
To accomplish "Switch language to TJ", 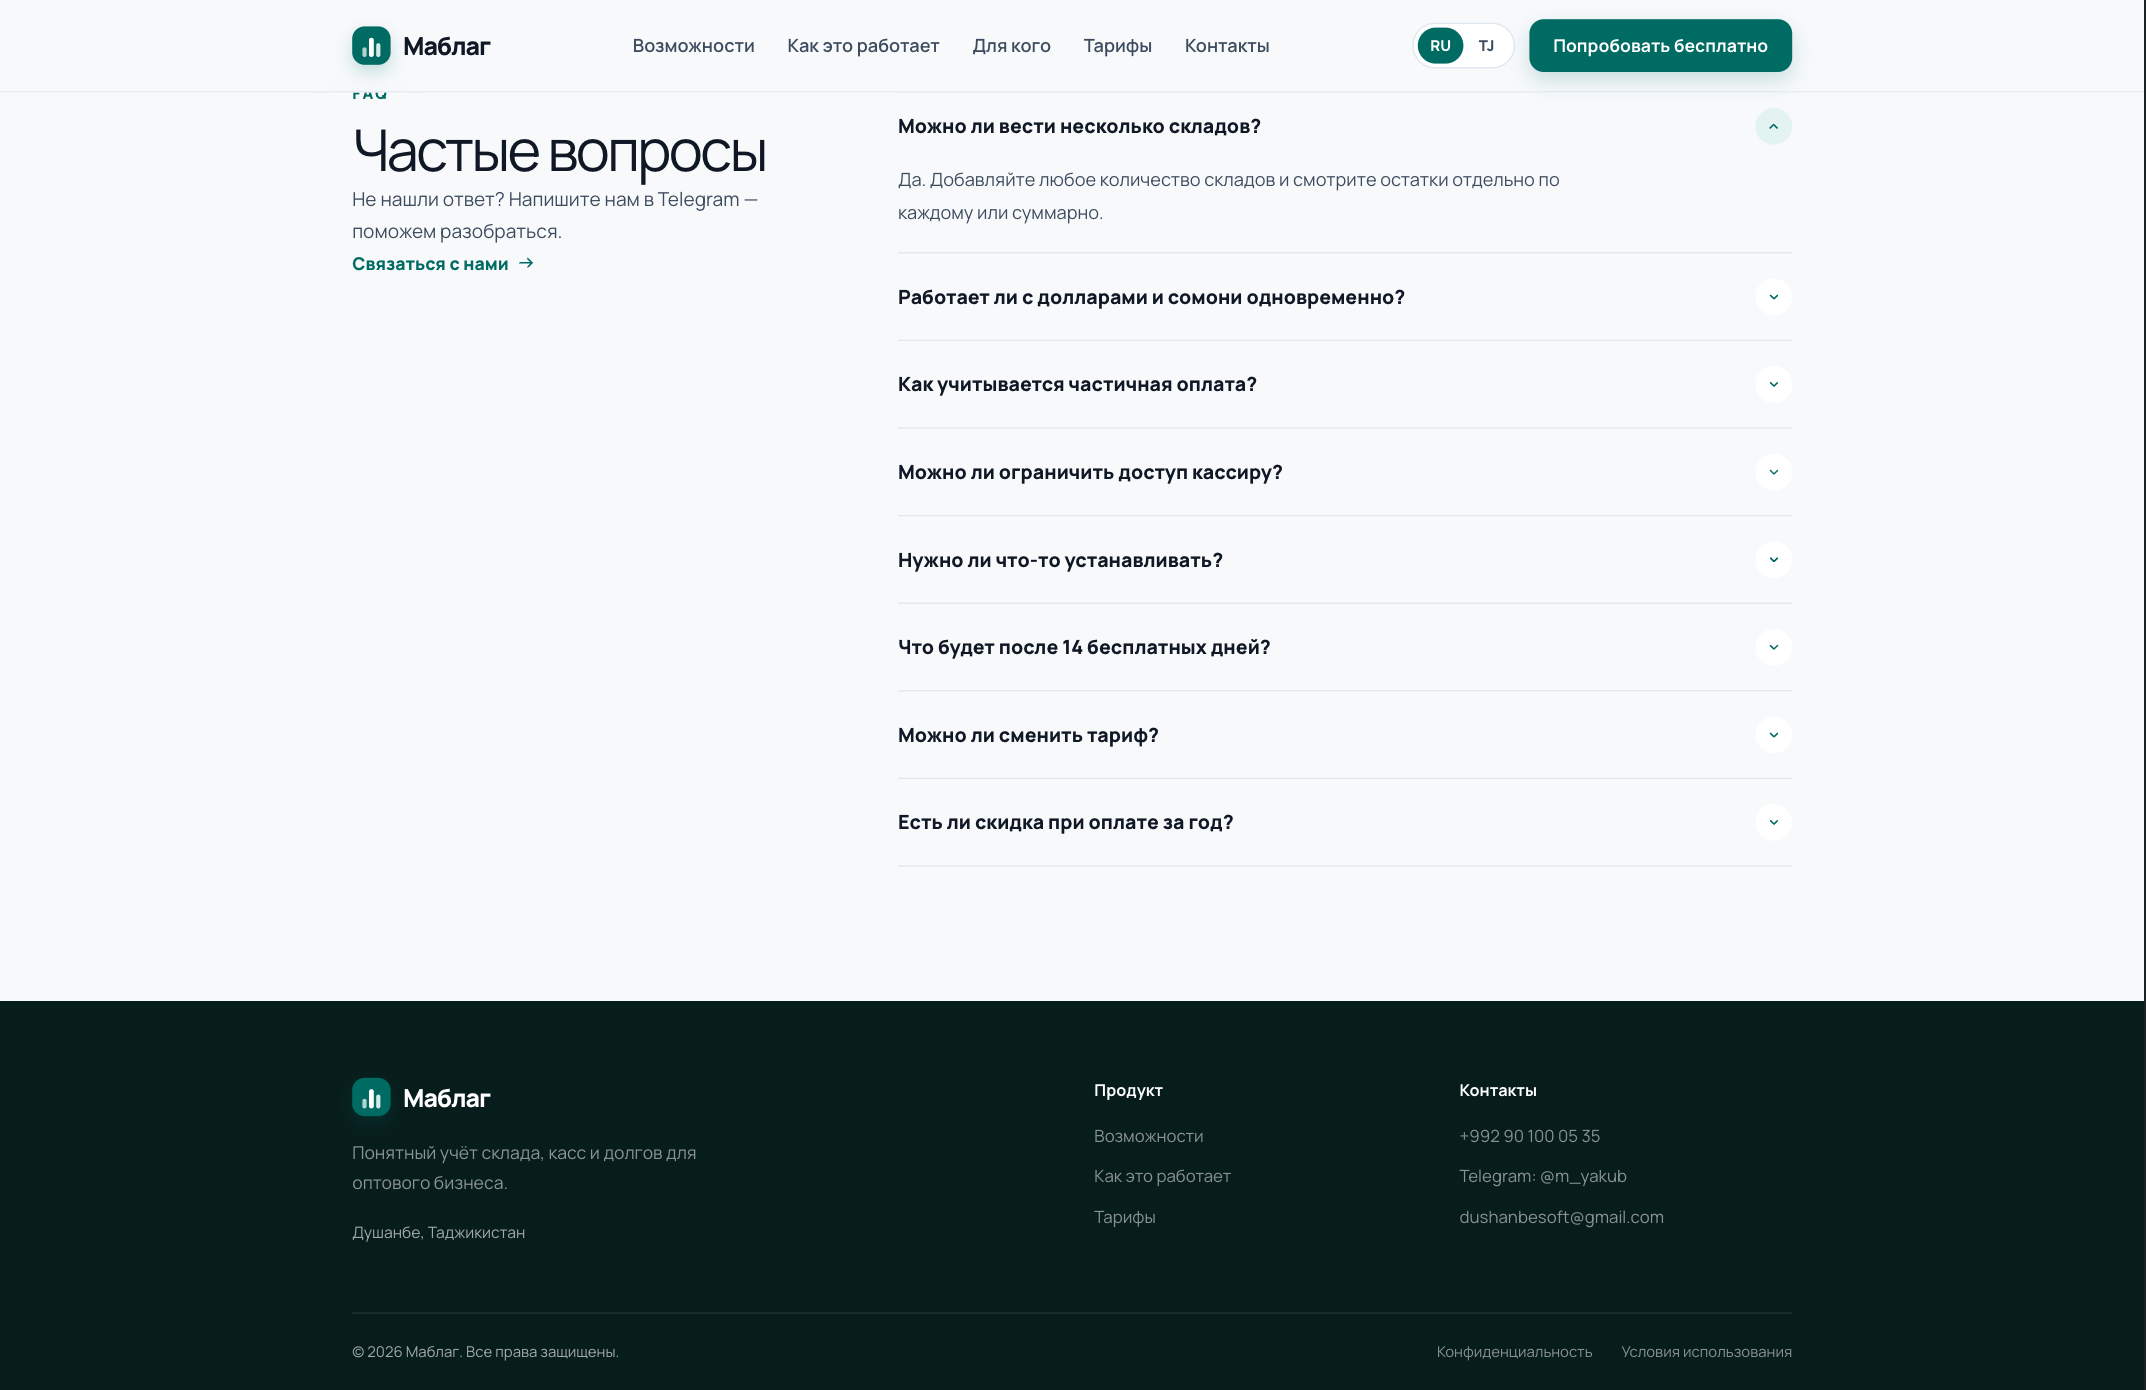I will (x=1486, y=46).
